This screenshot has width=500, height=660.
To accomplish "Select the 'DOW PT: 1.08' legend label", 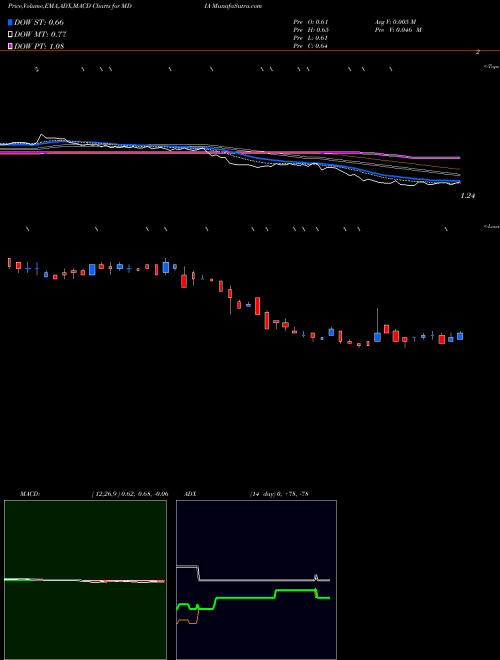I will [39, 46].
